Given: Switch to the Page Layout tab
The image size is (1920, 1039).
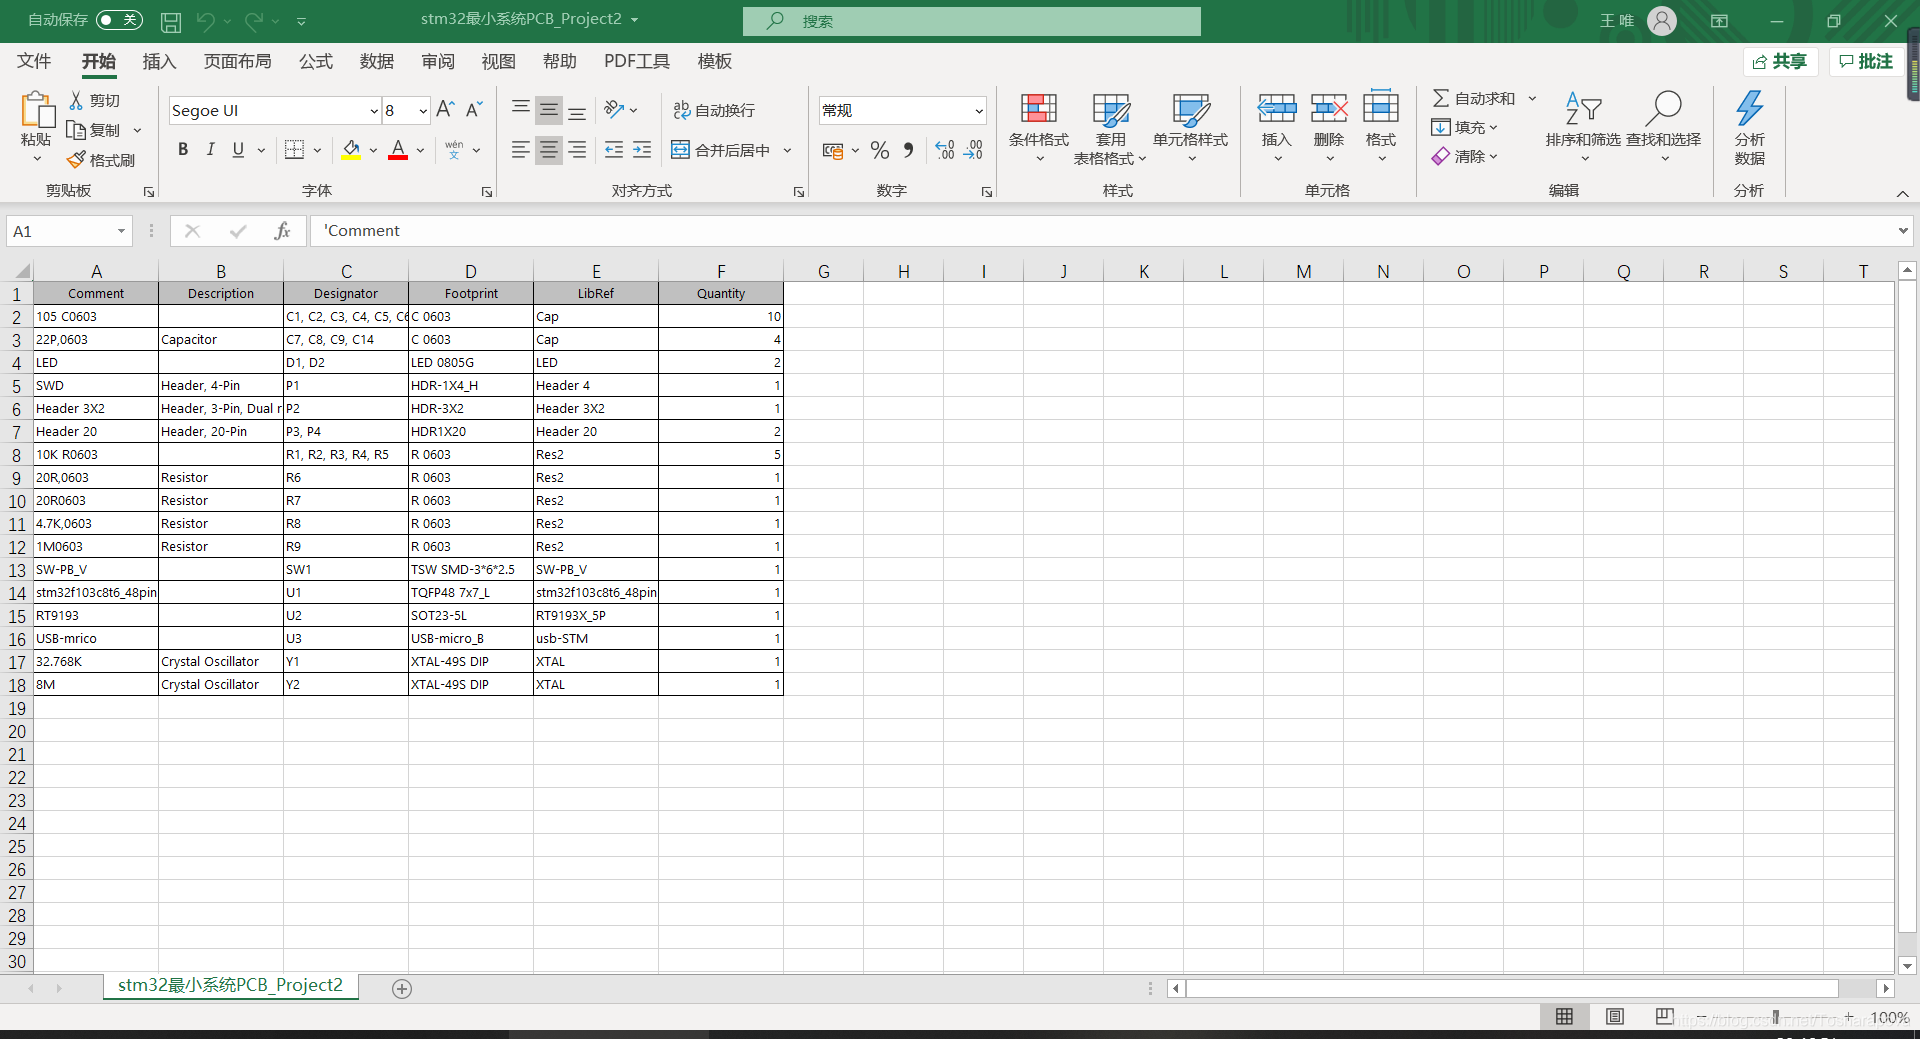Looking at the screenshot, I should pos(237,61).
